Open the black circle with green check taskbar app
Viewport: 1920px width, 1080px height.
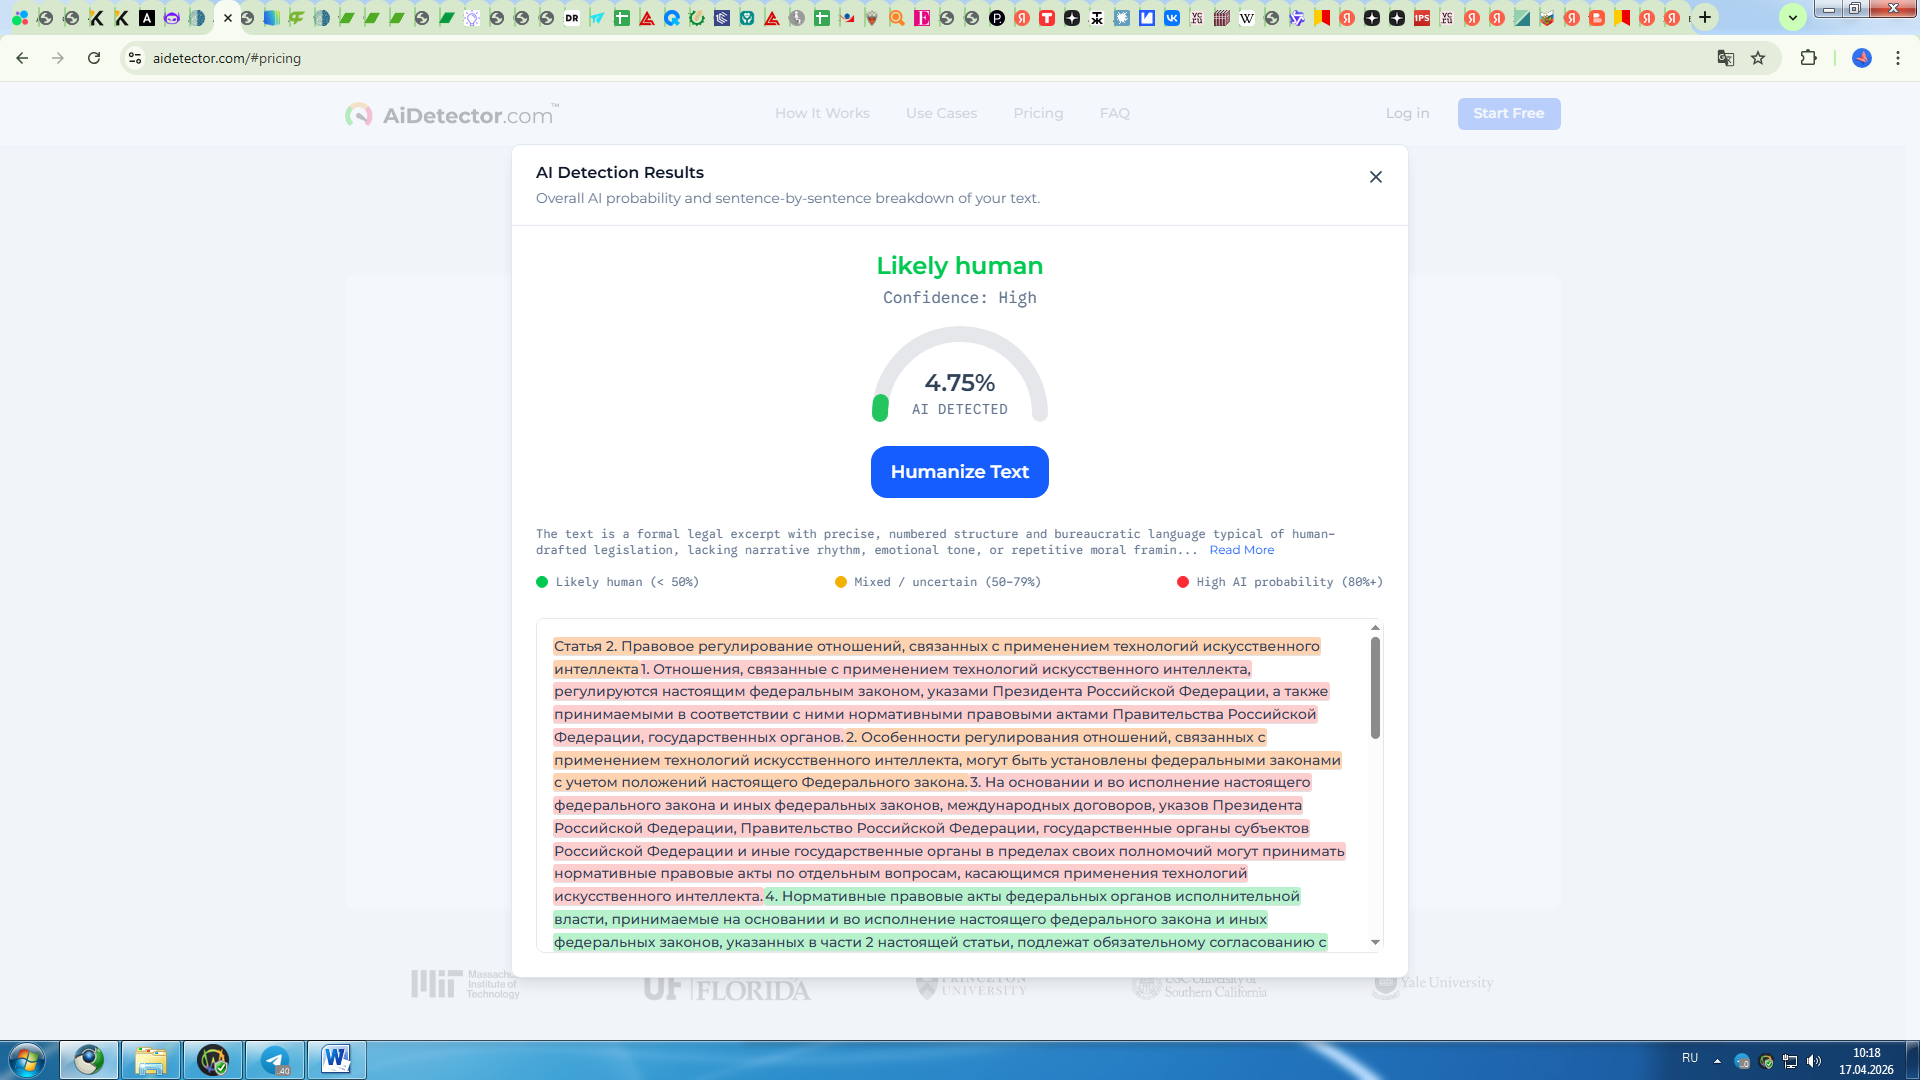(x=213, y=1060)
